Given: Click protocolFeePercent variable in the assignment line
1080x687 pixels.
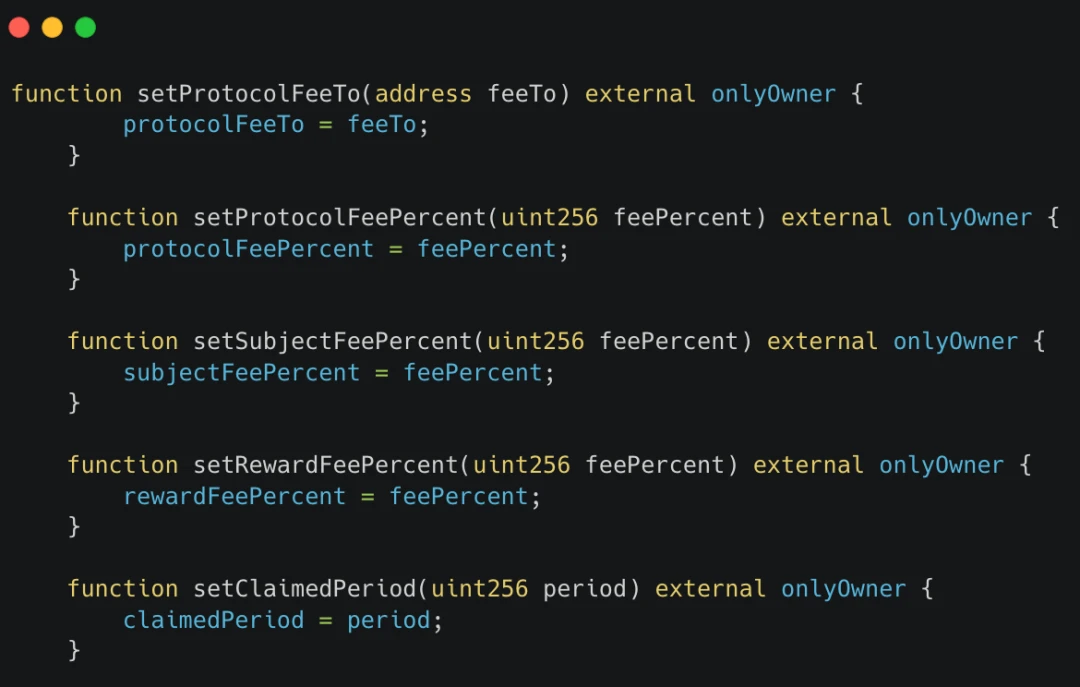Looking at the screenshot, I should click(x=248, y=249).
